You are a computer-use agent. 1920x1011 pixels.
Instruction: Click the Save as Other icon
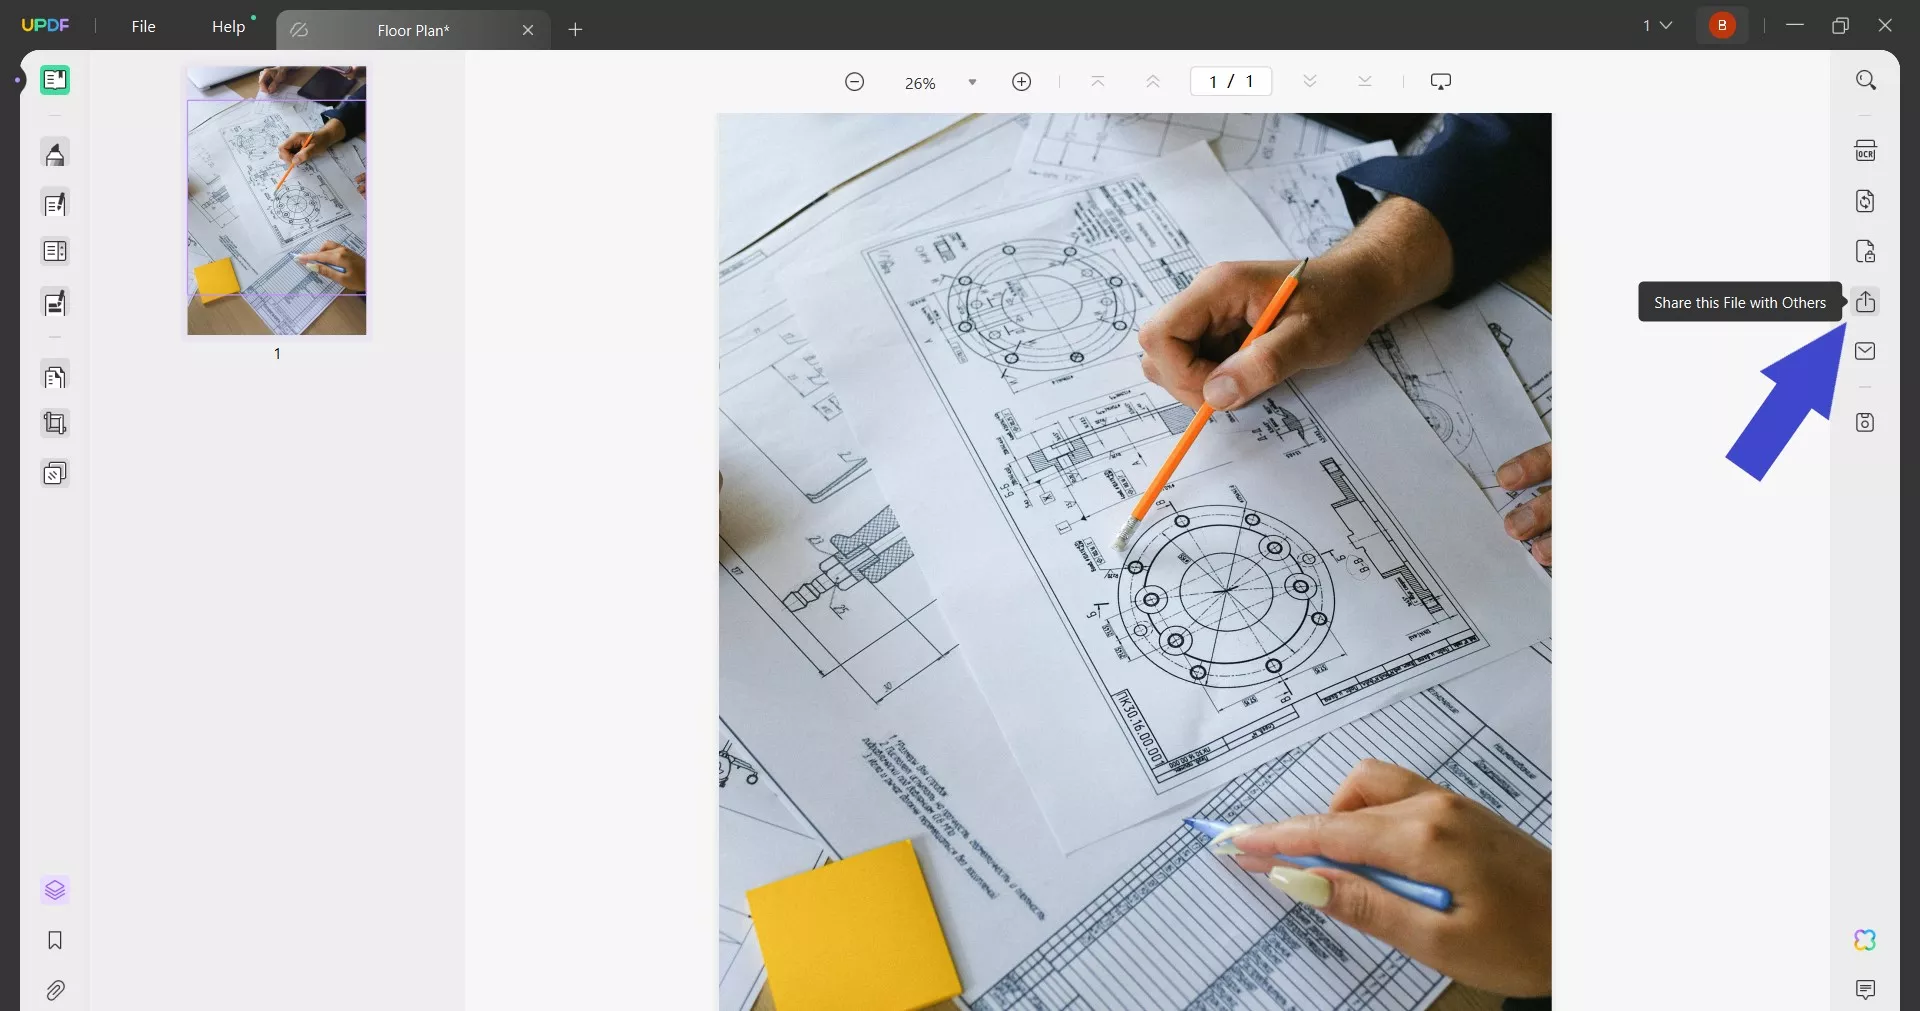(1865, 422)
